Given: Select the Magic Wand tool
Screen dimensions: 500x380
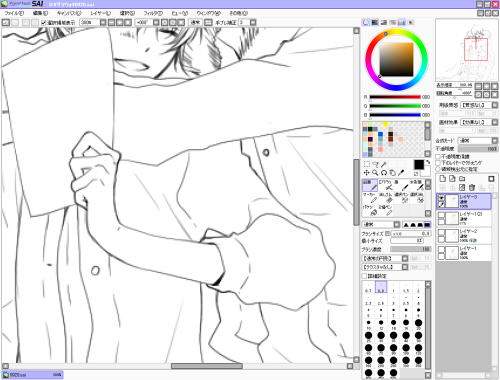Looking at the screenshot, I should pyautogui.click(x=384, y=164).
